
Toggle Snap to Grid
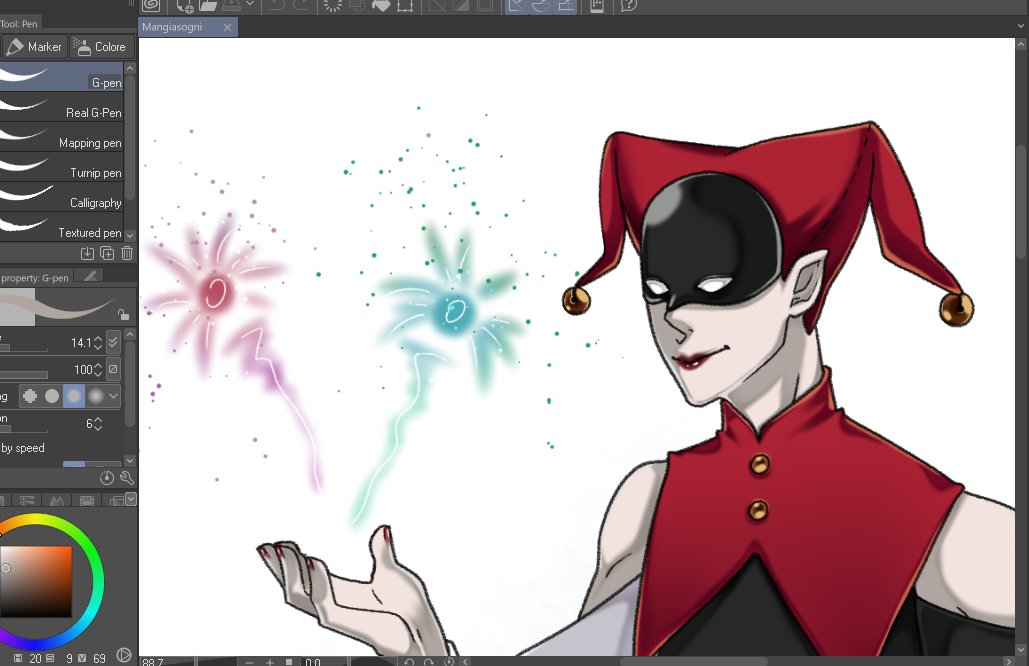click(565, 5)
